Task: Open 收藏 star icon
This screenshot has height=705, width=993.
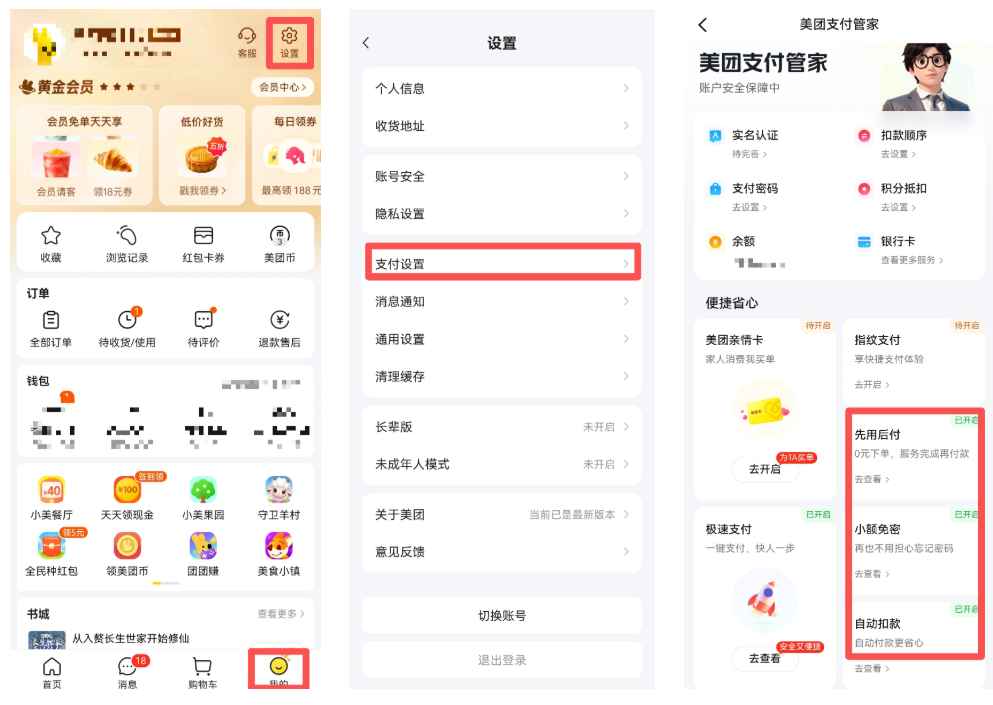Action: (51, 236)
